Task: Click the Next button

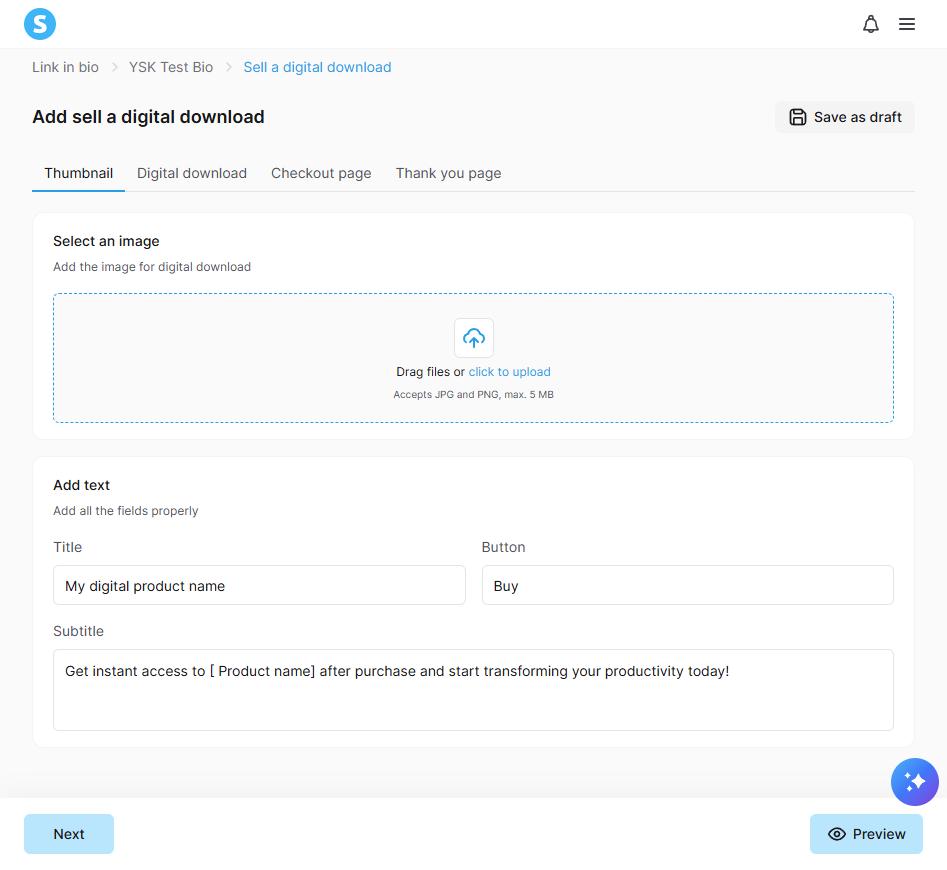Action: pyautogui.click(x=69, y=834)
